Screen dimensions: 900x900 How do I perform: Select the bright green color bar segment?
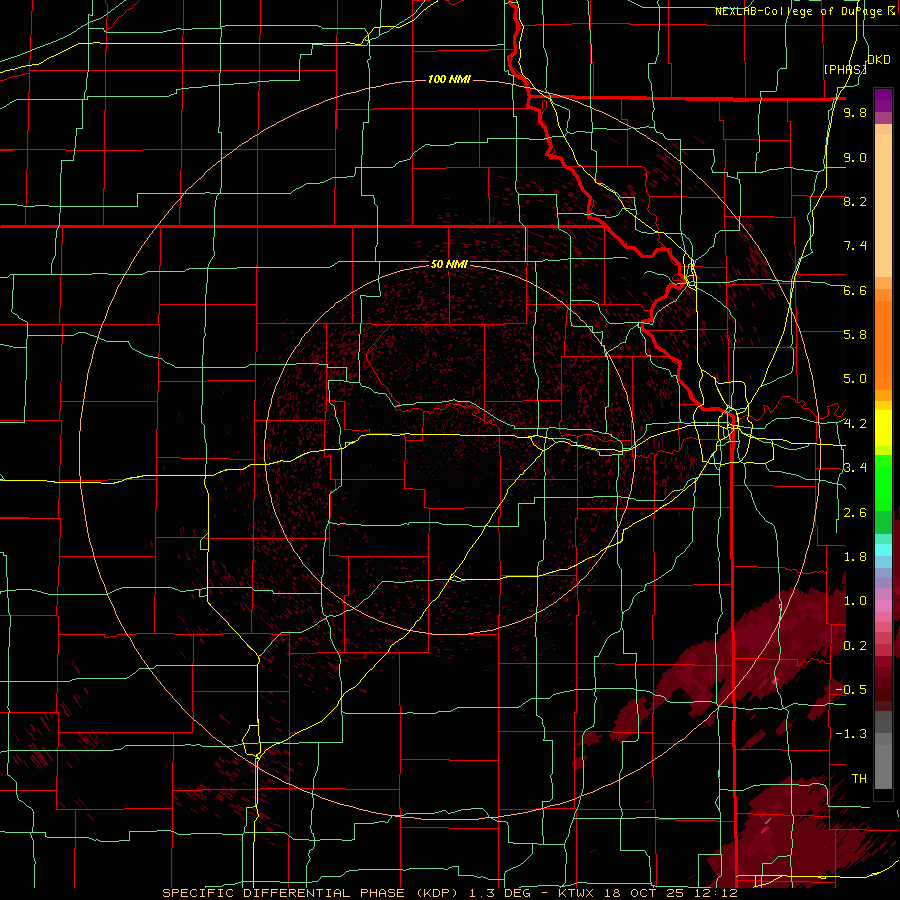(x=883, y=482)
